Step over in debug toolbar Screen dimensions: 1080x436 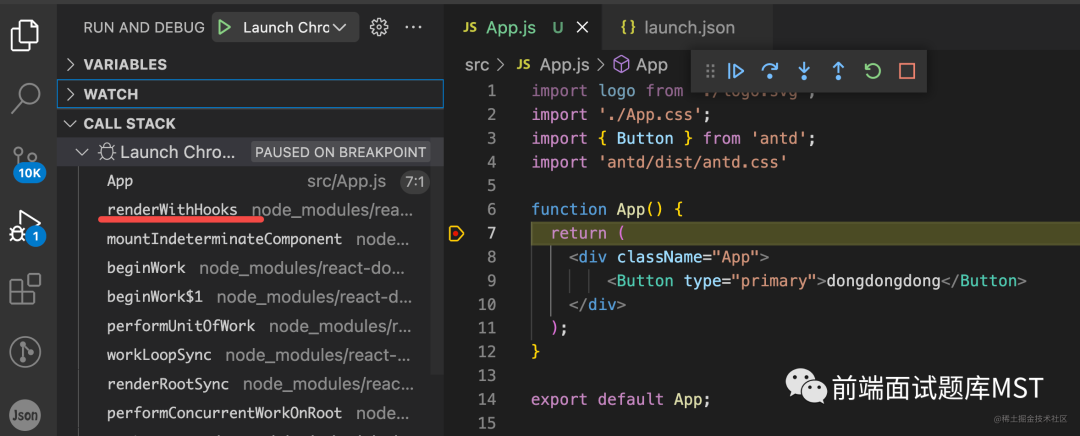click(770, 71)
